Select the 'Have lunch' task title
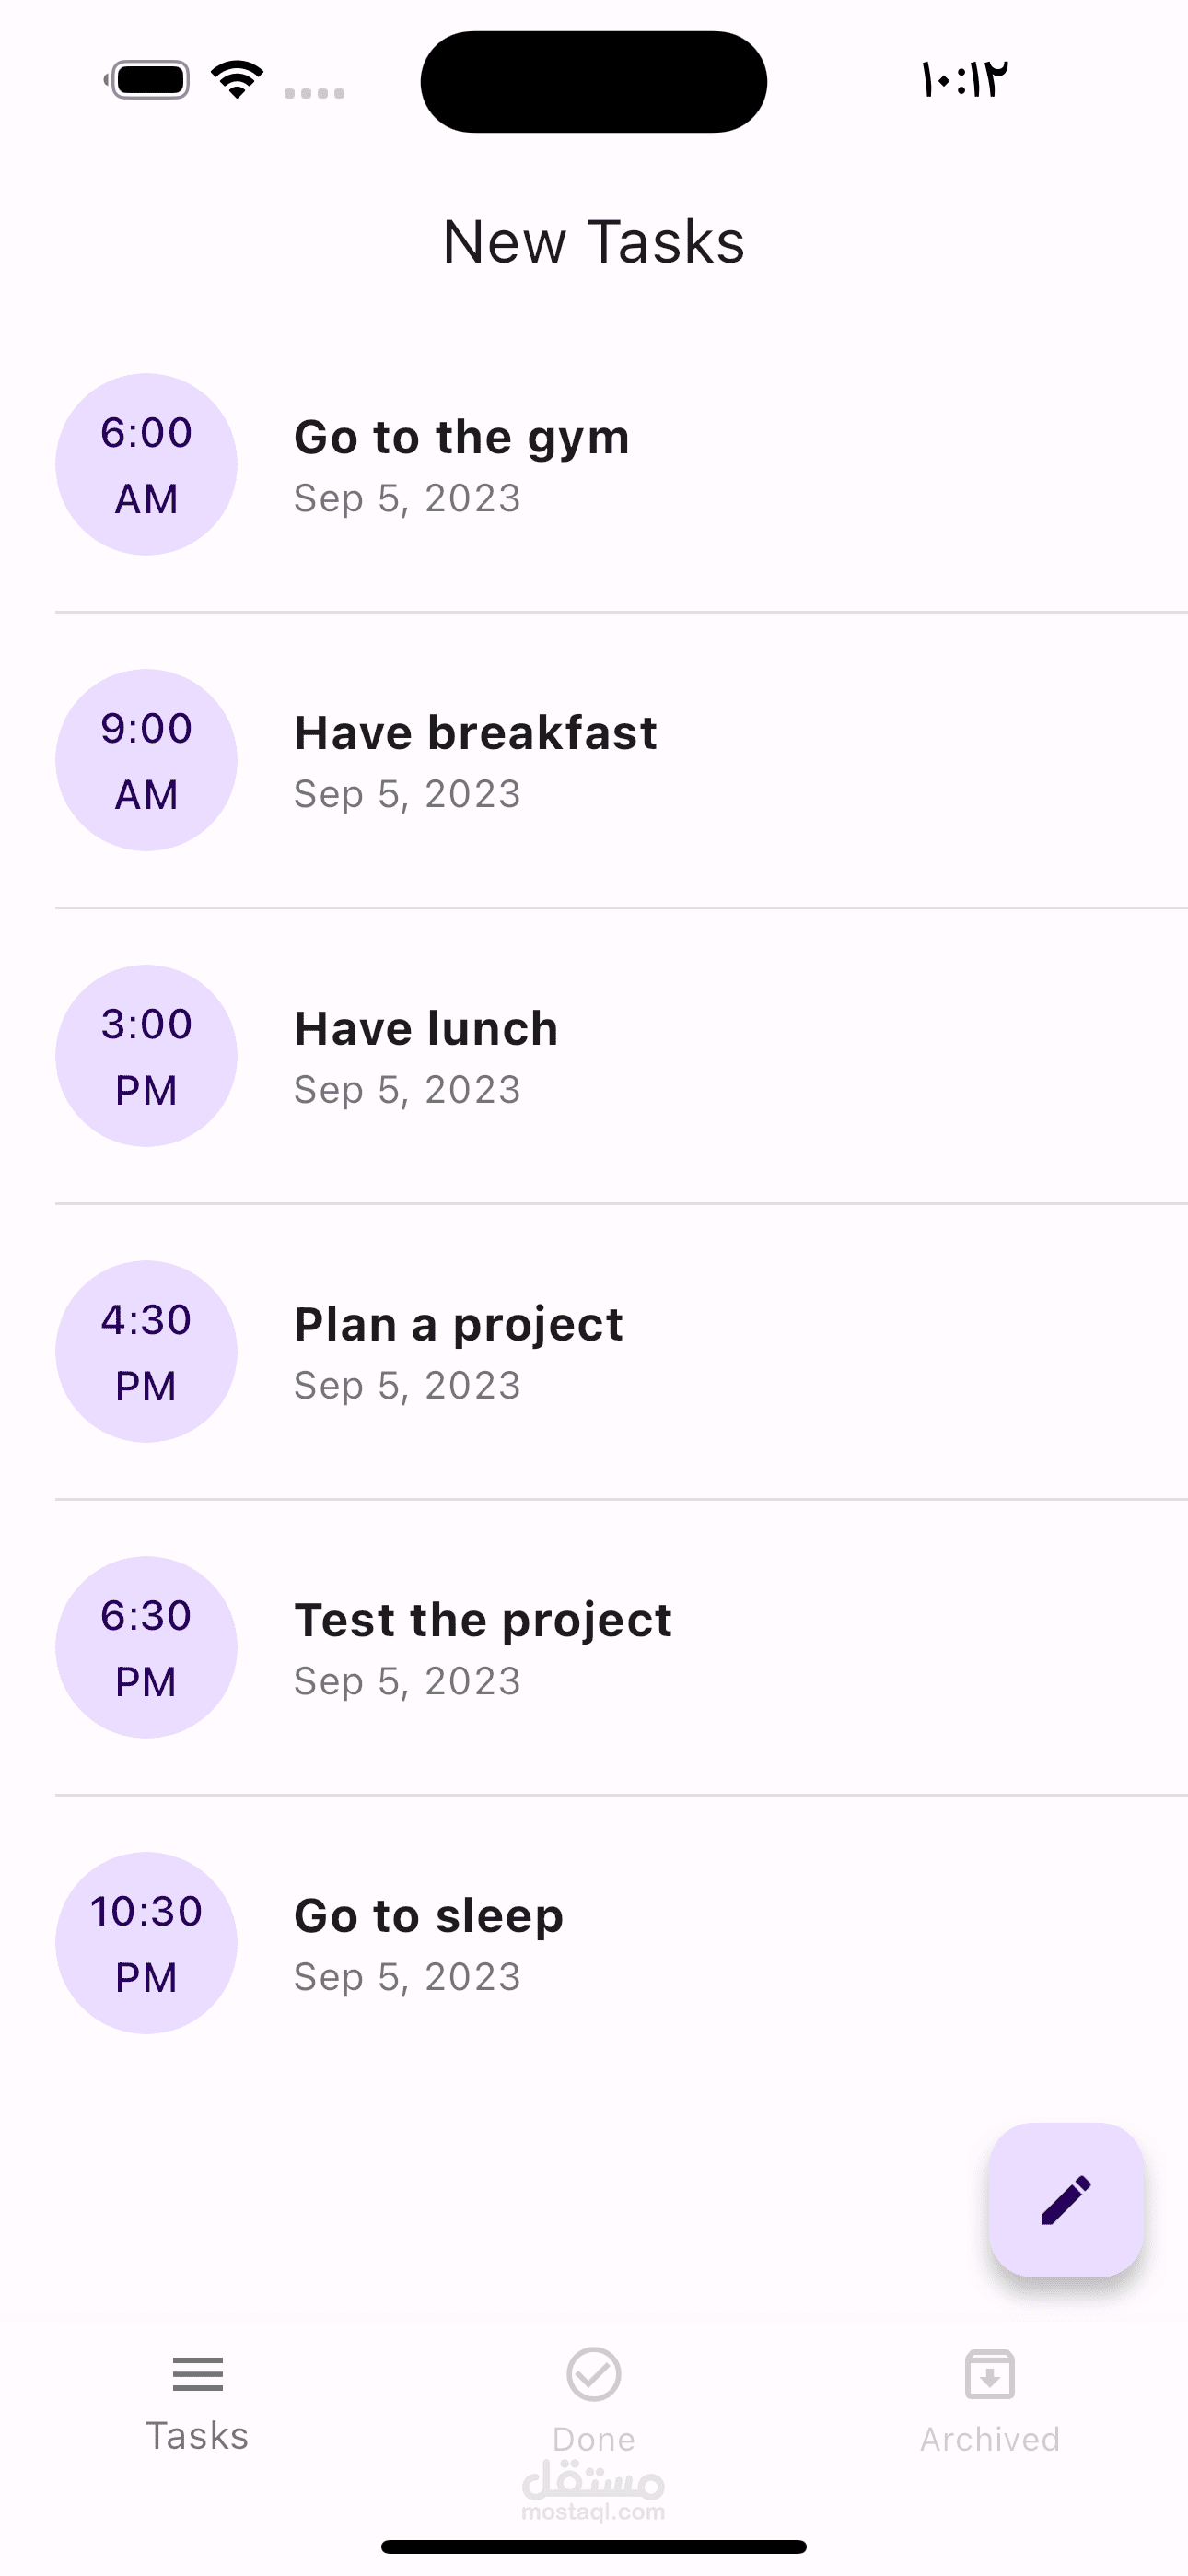This screenshot has width=1188, height=2576. (x=426, y=1029)
